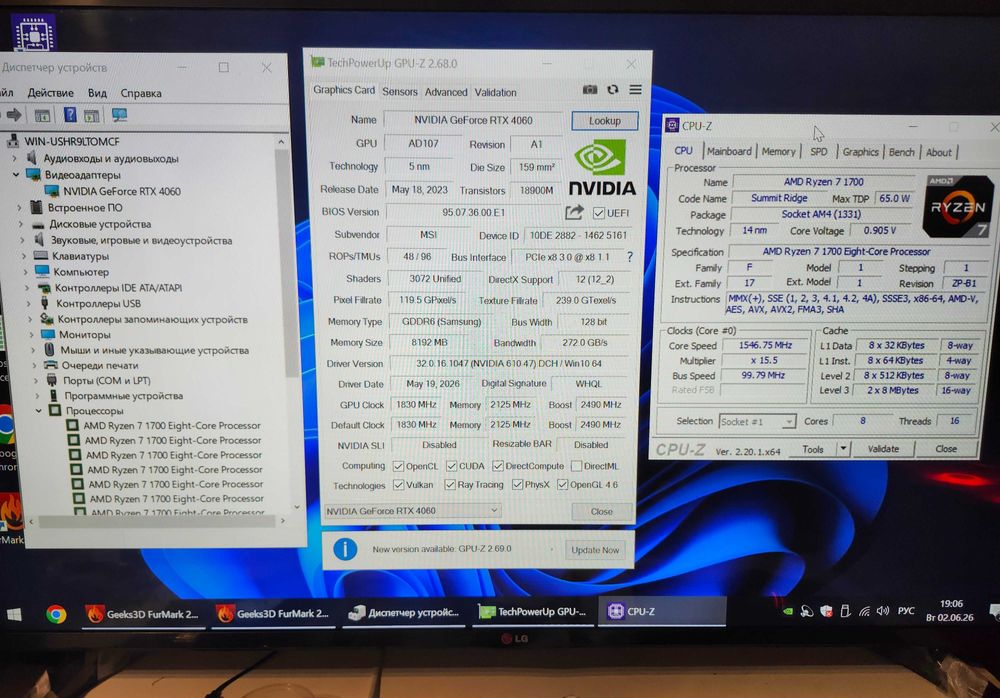Screen dimensions: 1000x698
Task: Select NVIDIA GeForce RTX 4060 tree item
Action: [x=121, y=191]
